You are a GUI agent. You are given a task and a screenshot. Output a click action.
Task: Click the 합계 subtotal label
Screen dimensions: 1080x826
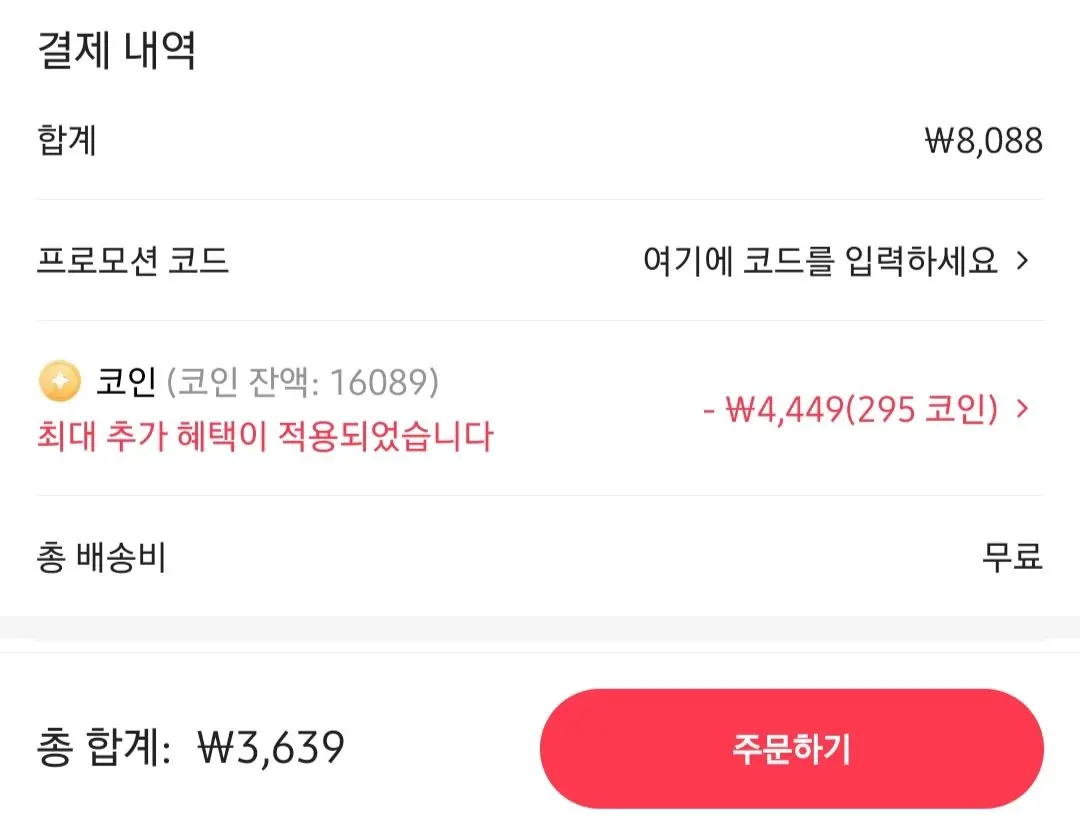pyautogui.click(x=67, y=140)
